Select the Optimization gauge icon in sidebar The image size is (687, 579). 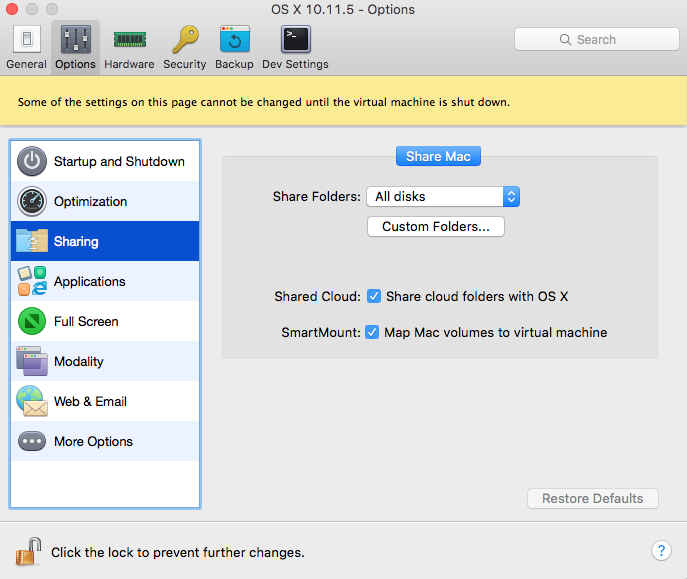(32, 201)
